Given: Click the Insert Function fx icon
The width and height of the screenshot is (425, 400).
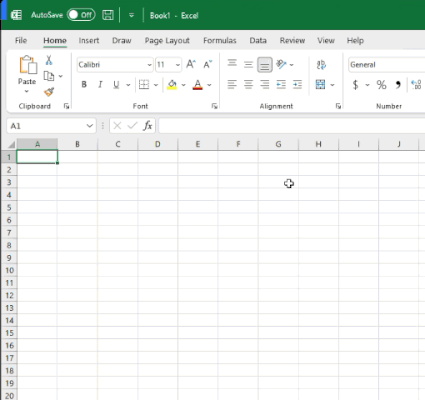Looking at the screenshot, I should [148, 126].
